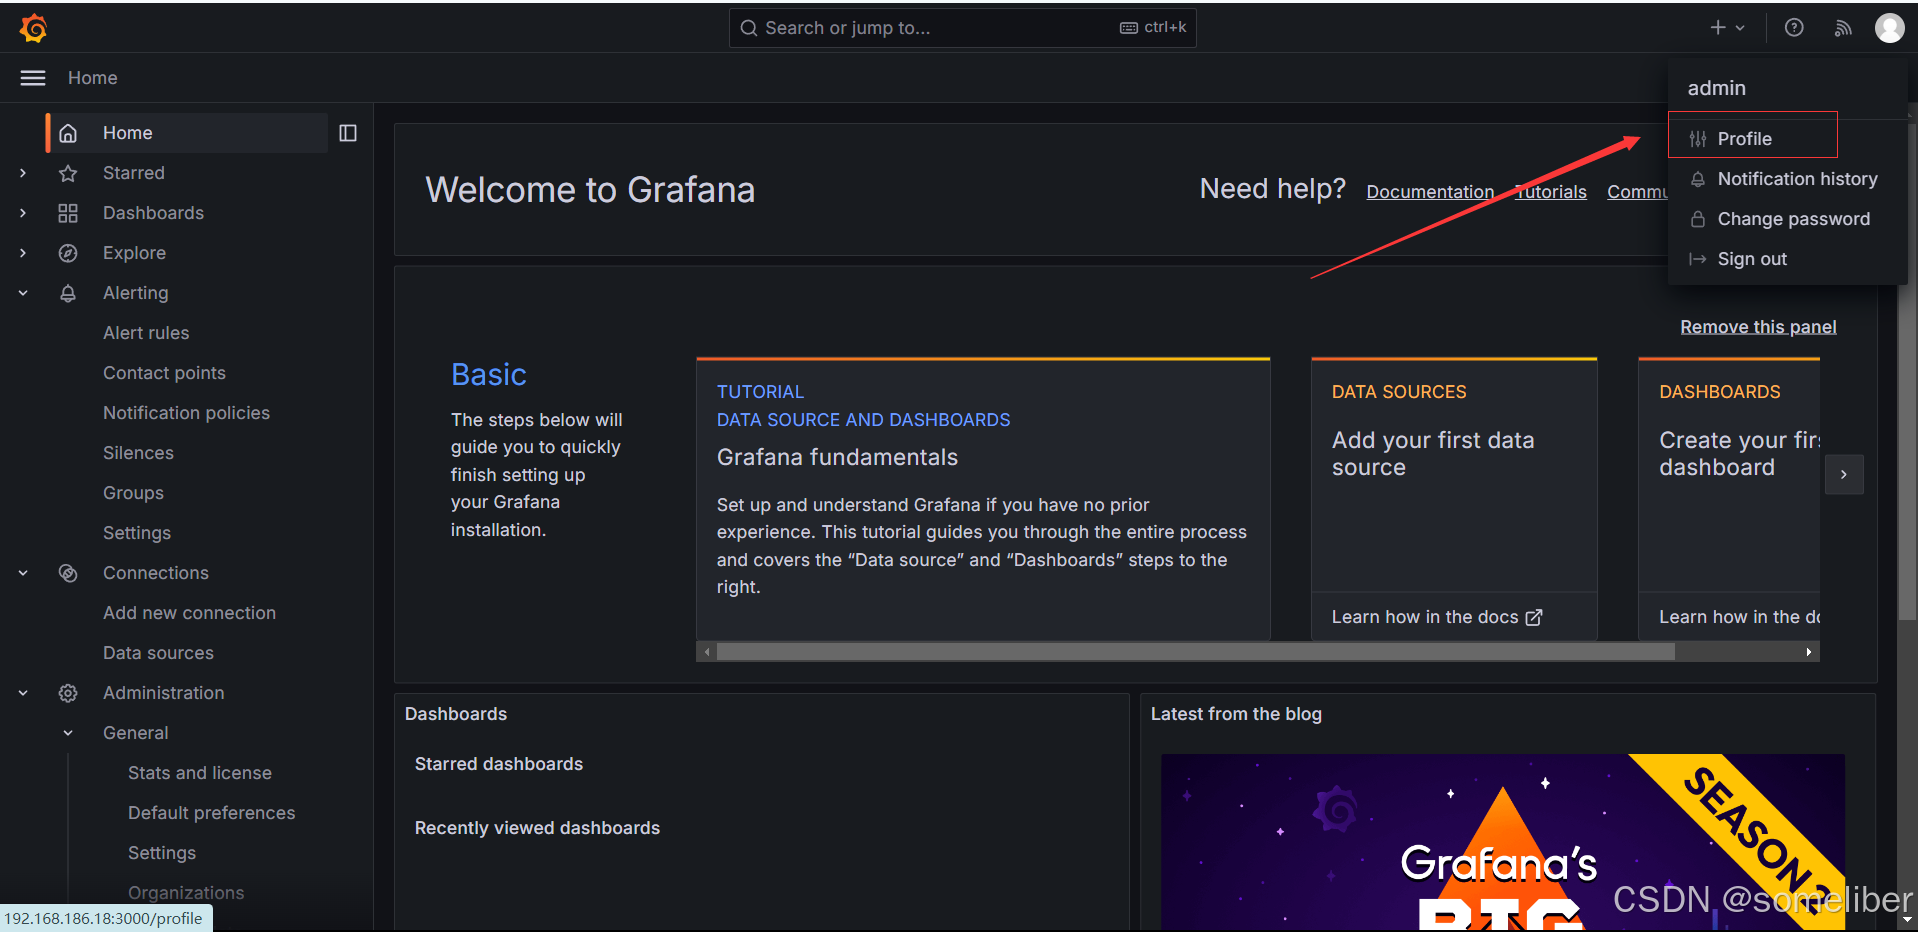The image size is (1918, 932).
Task: Open Add your first data source card
Action: click(x=1454, y=499)
